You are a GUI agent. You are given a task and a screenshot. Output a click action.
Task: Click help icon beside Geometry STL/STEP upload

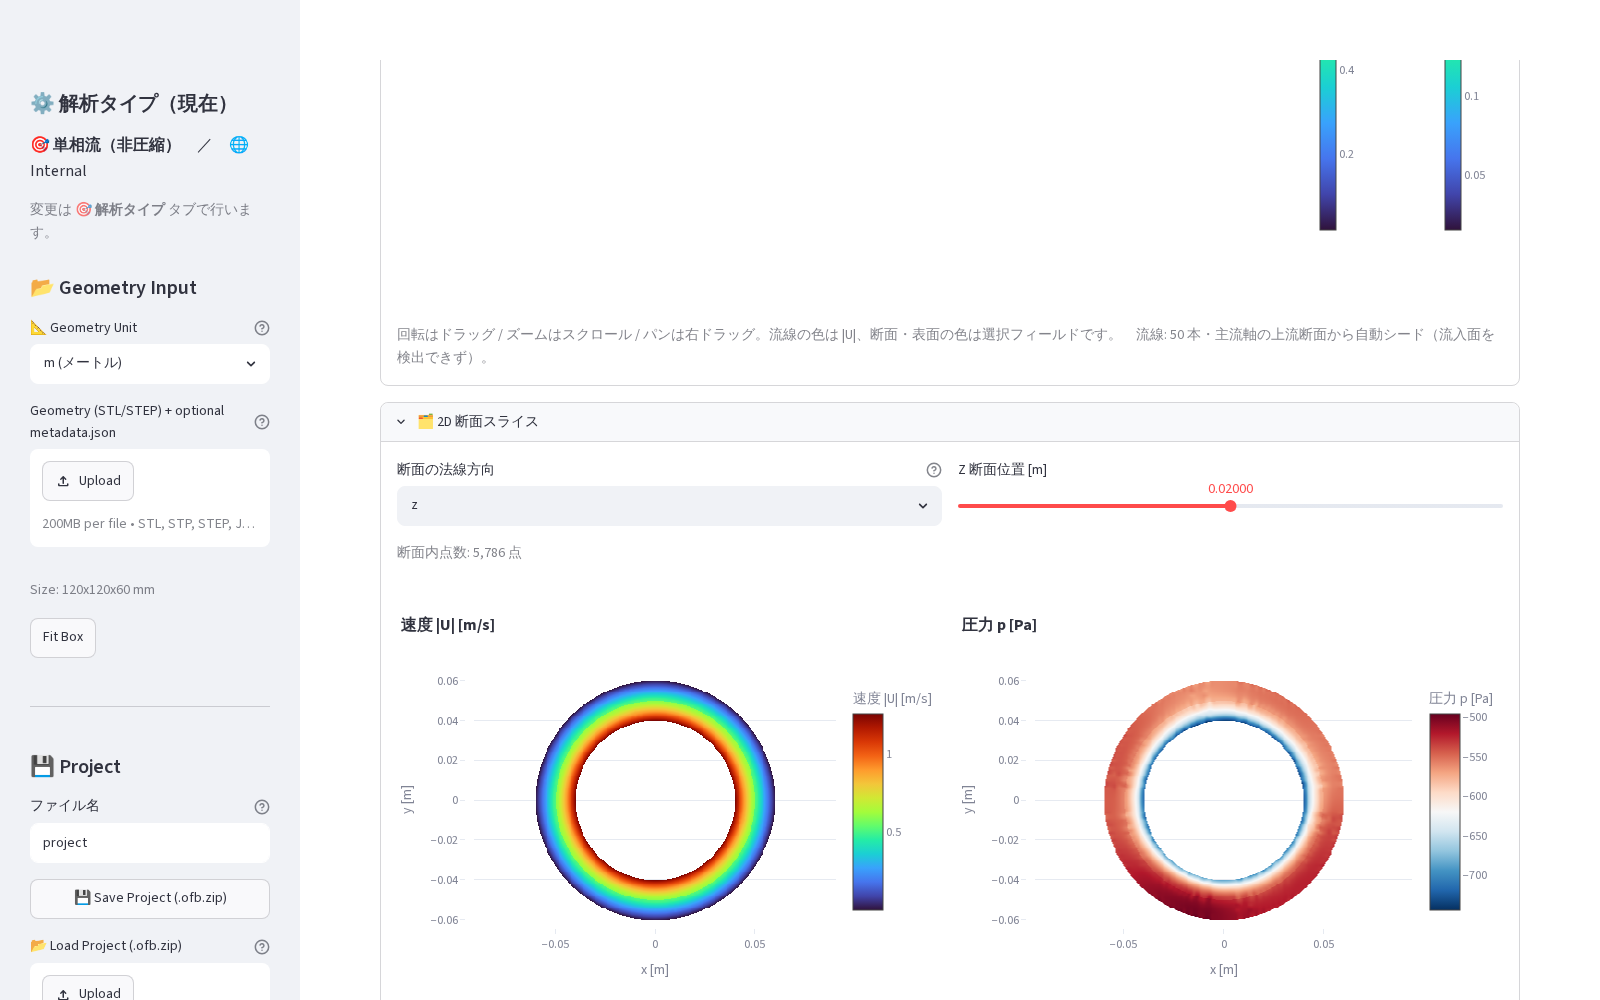tap(262, 422)
